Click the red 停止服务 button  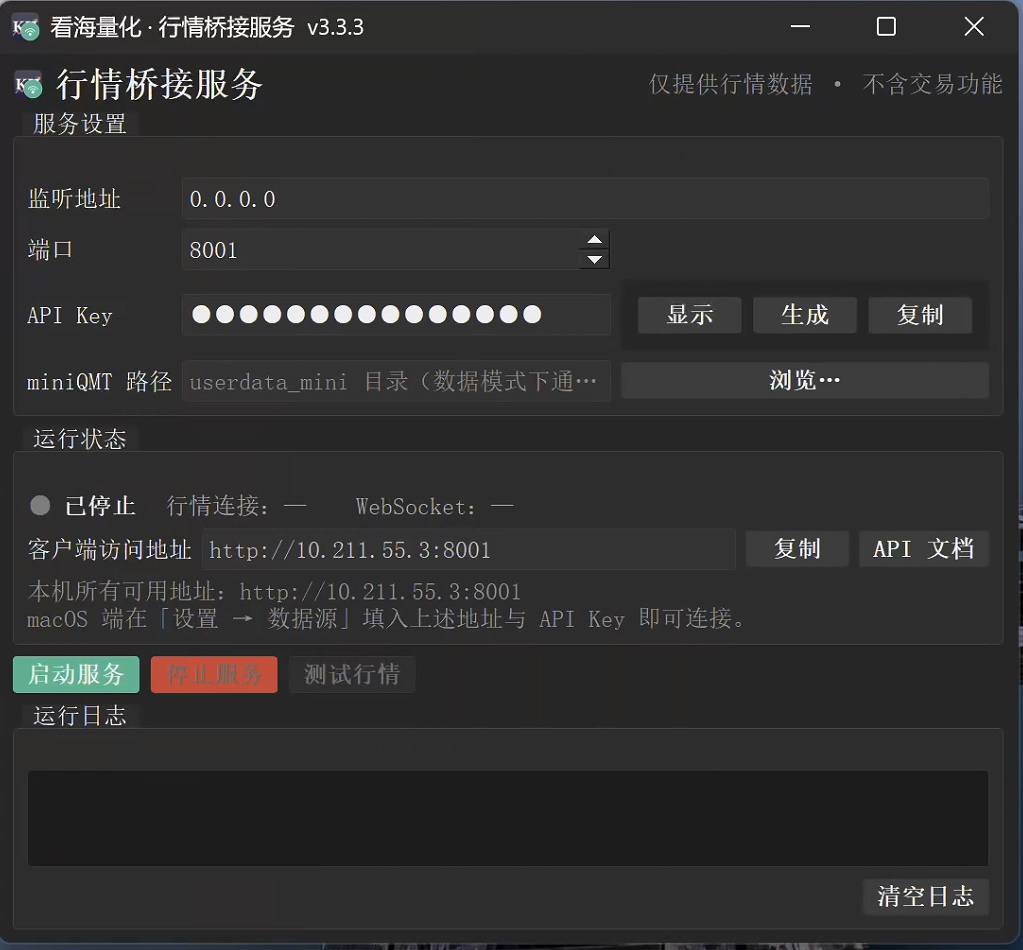[214, 674]
